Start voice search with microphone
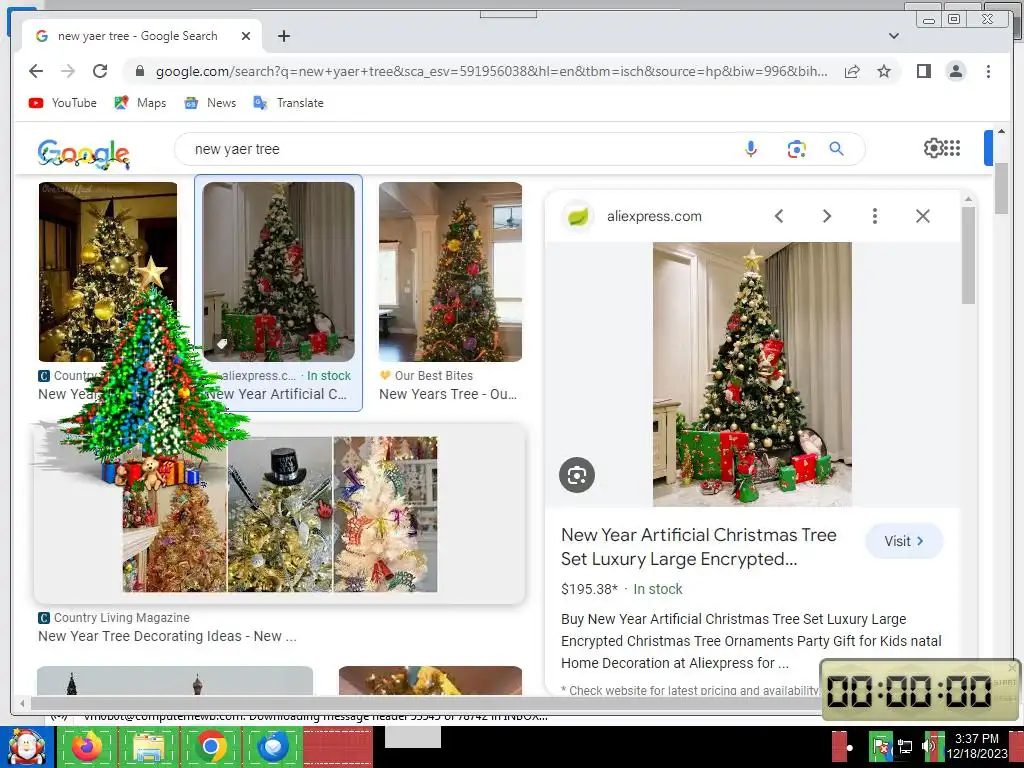1024x768 pixels. (751, 149)
